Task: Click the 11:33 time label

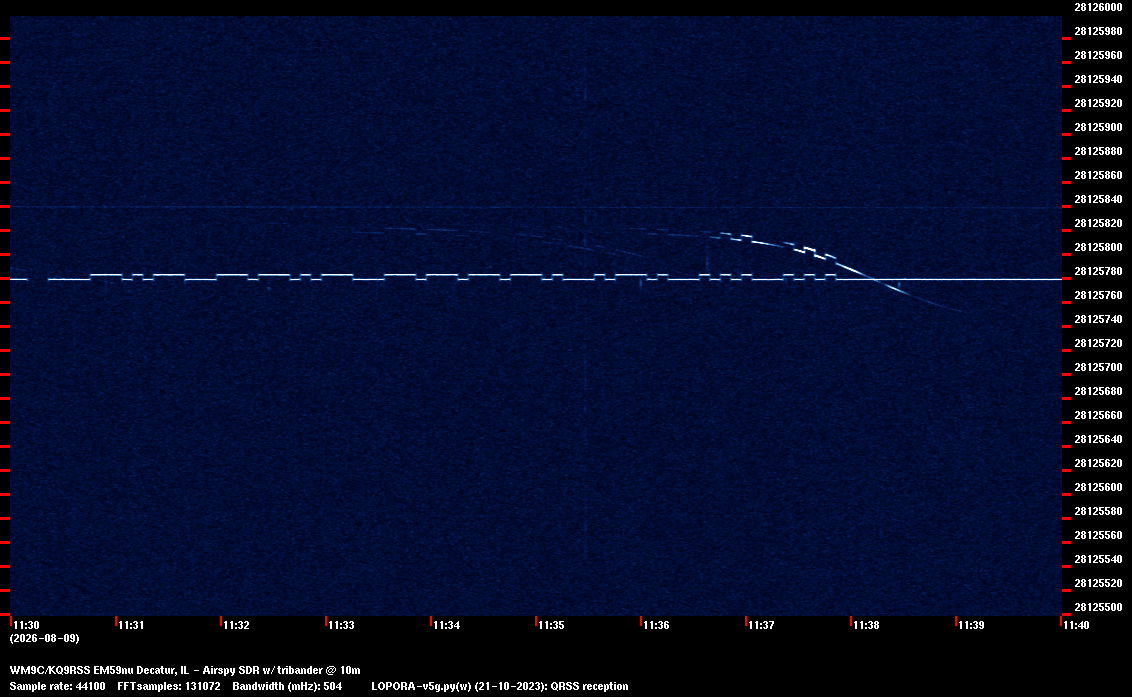Action: point(341,625)
